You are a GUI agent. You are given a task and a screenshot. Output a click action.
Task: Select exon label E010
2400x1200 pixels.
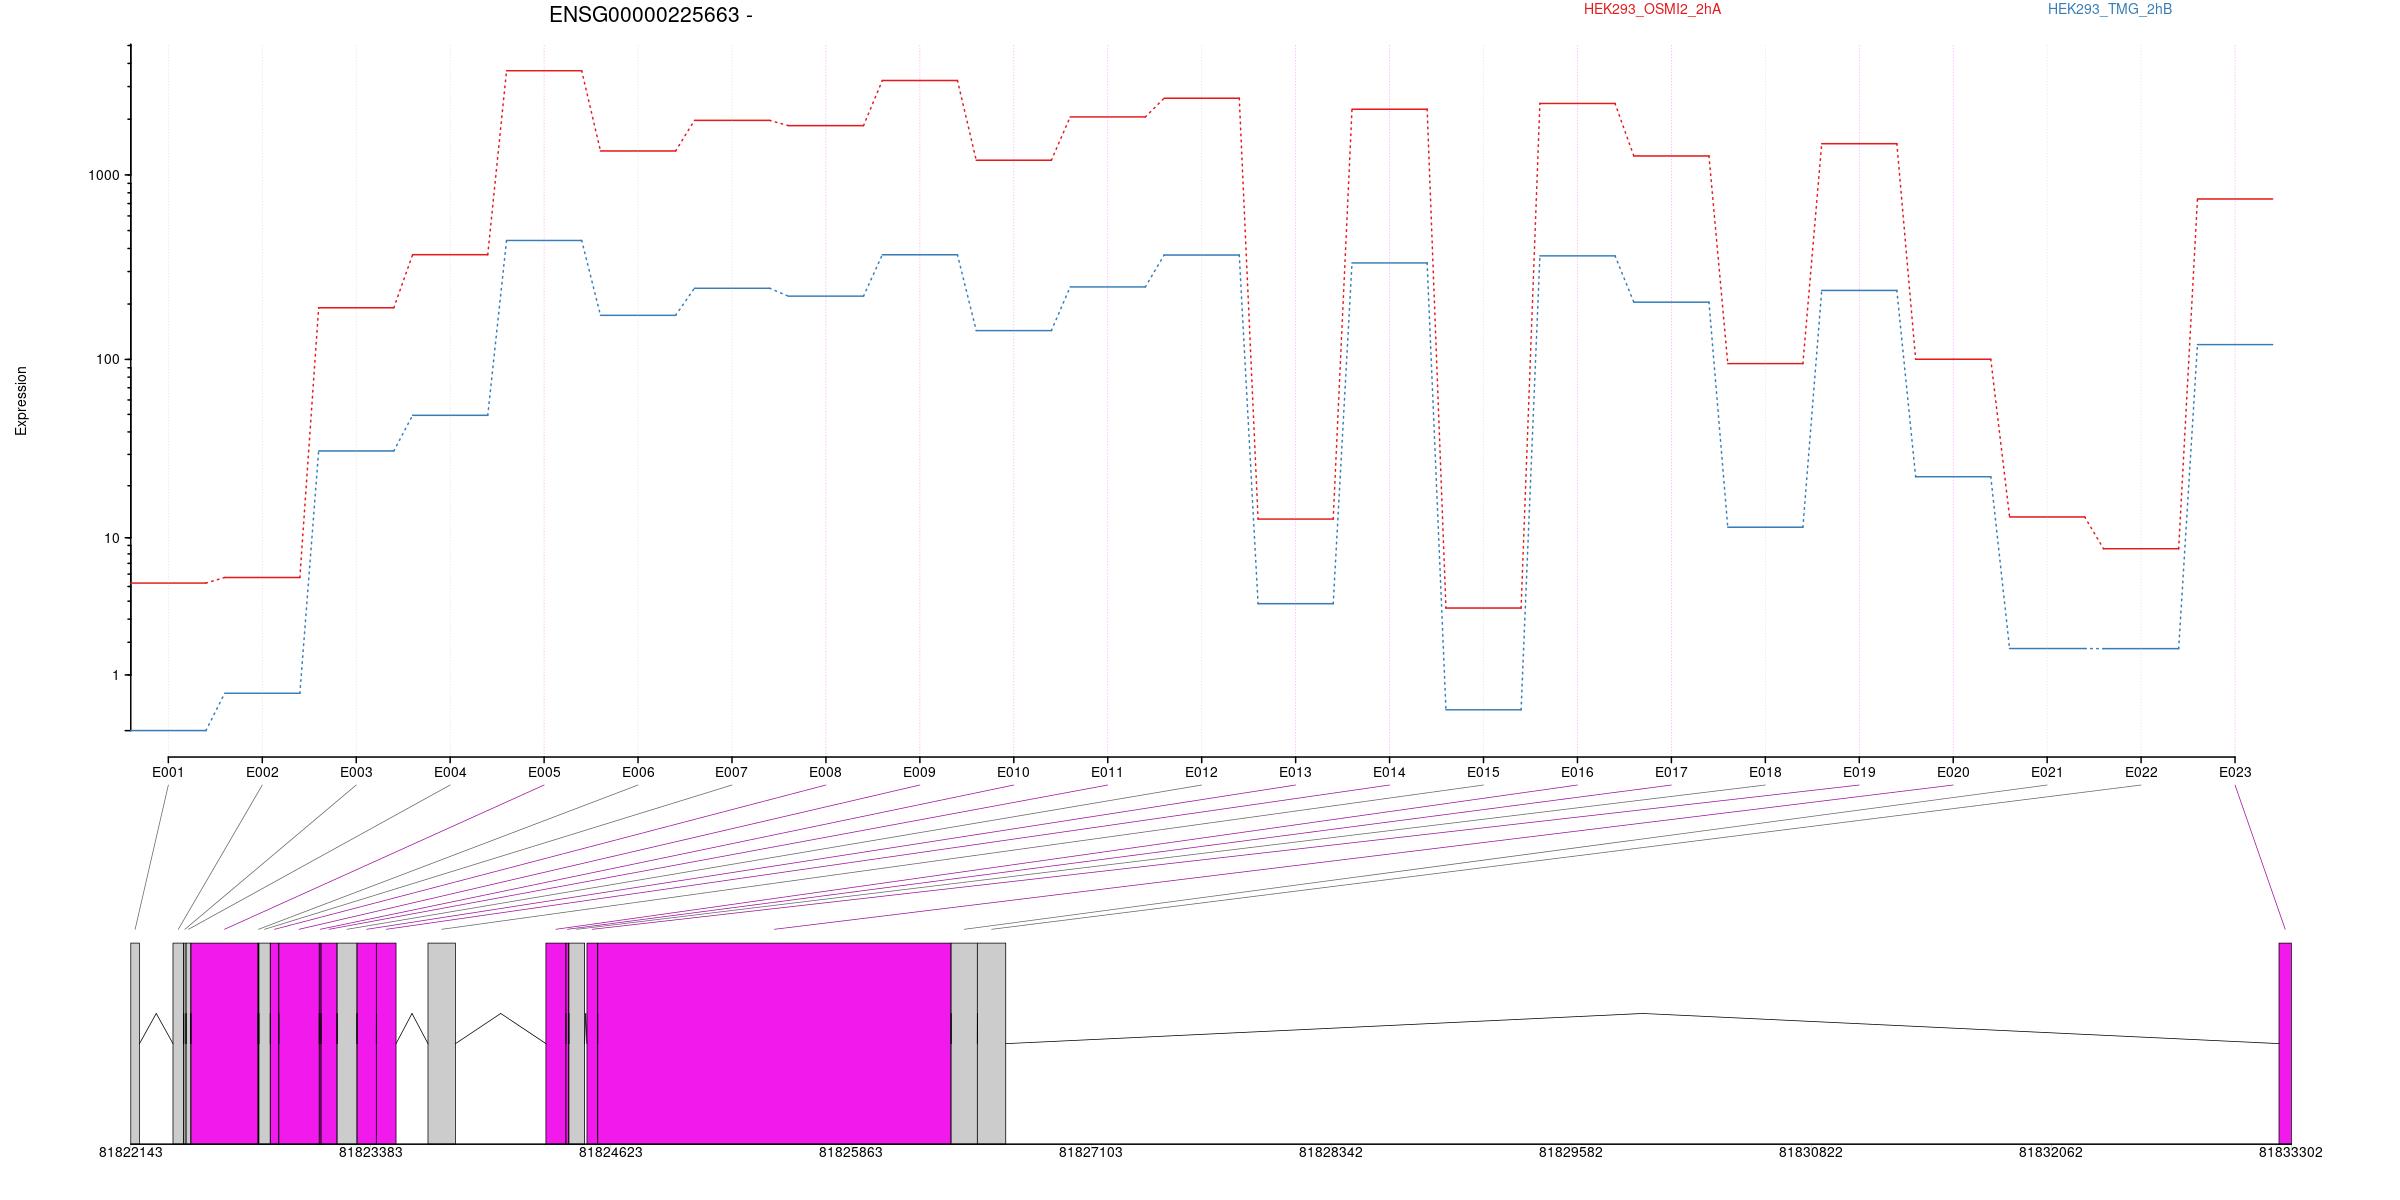point(1013,772)
